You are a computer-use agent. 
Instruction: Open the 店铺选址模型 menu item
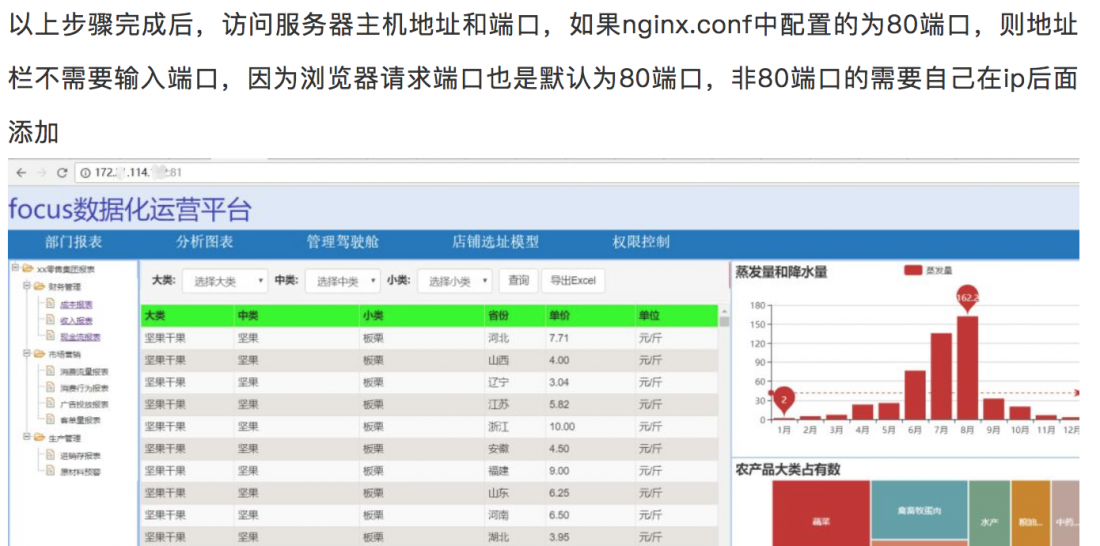click(495, 242)
